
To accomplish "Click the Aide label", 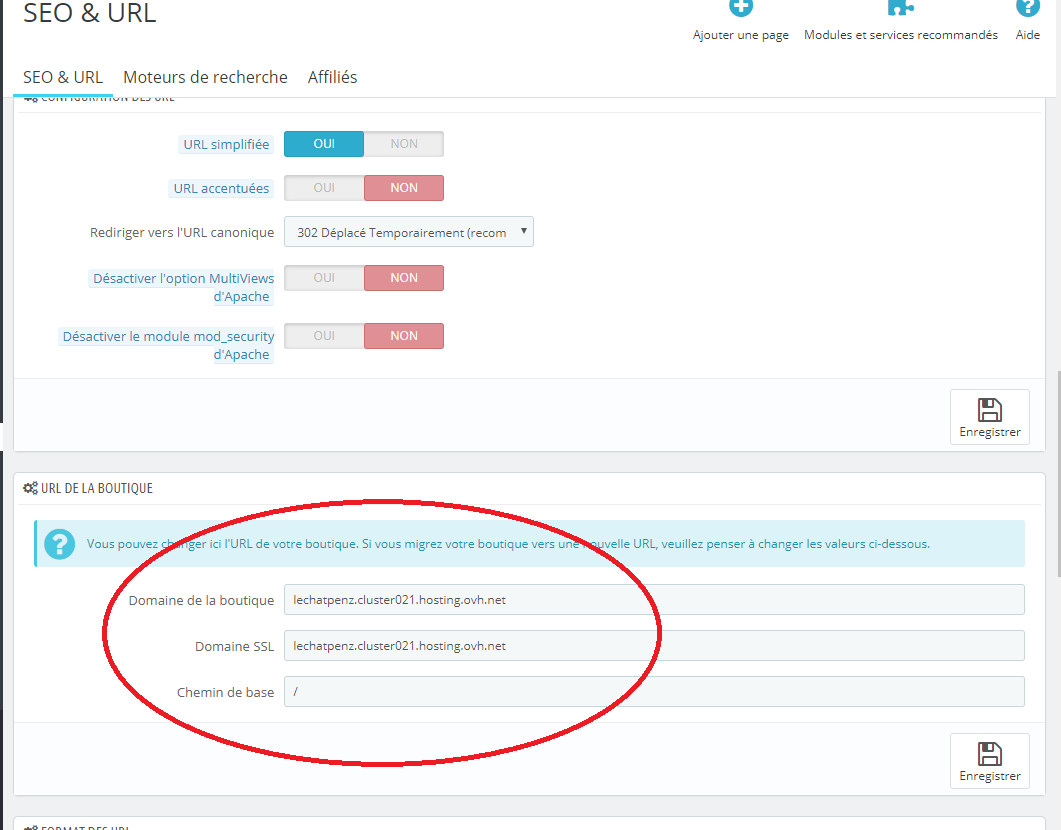I will [x=1027, y=34].
